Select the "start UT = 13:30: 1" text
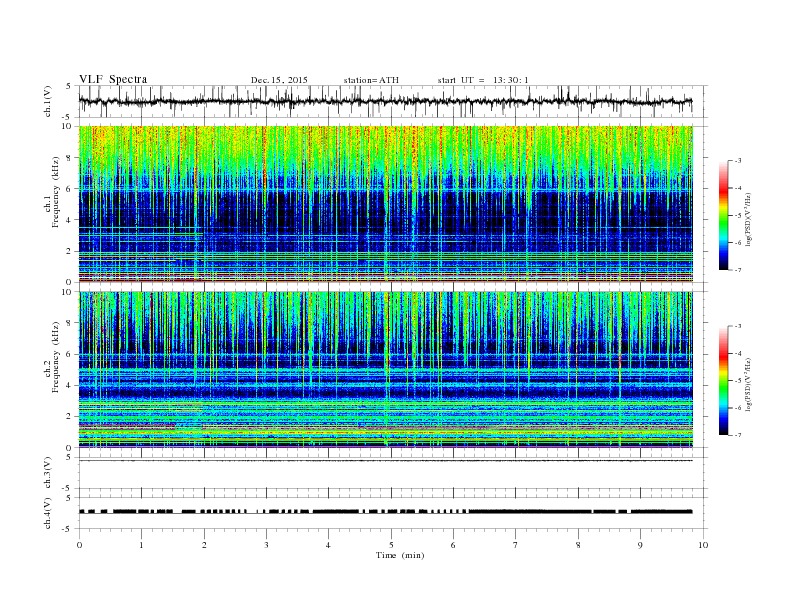792x612 pixels. click(483, 80)
